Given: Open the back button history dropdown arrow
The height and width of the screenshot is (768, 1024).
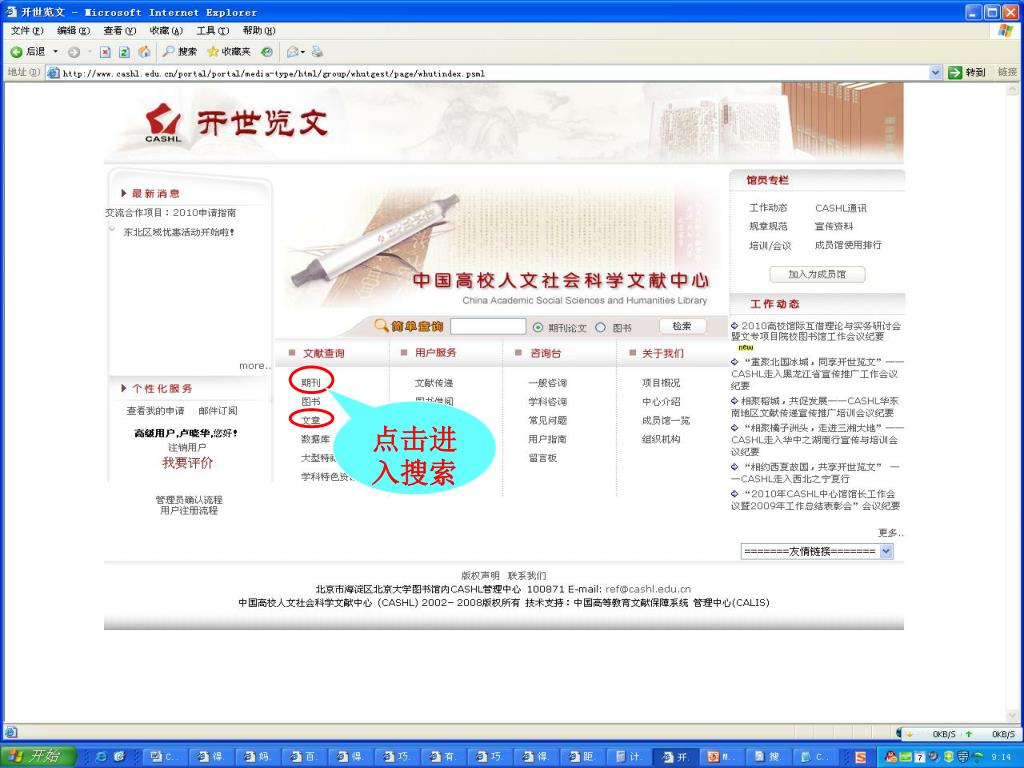Looking at the screenshot, I should (x=56, y=52).
